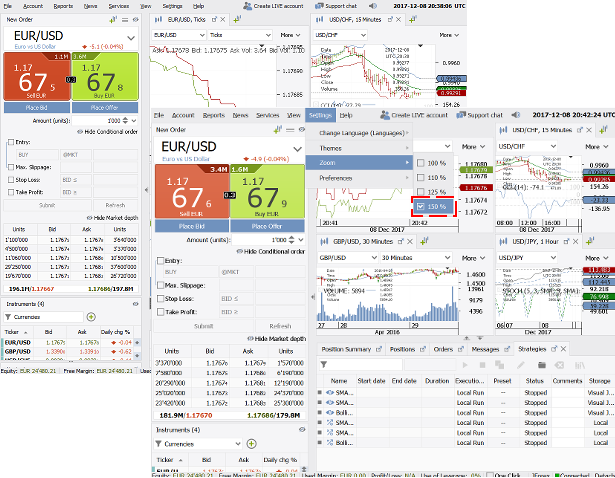Image resolution: width=615 pixels, height=478 pixels.
Task: Open the Preferences submenu
Action: coord(359,178)
